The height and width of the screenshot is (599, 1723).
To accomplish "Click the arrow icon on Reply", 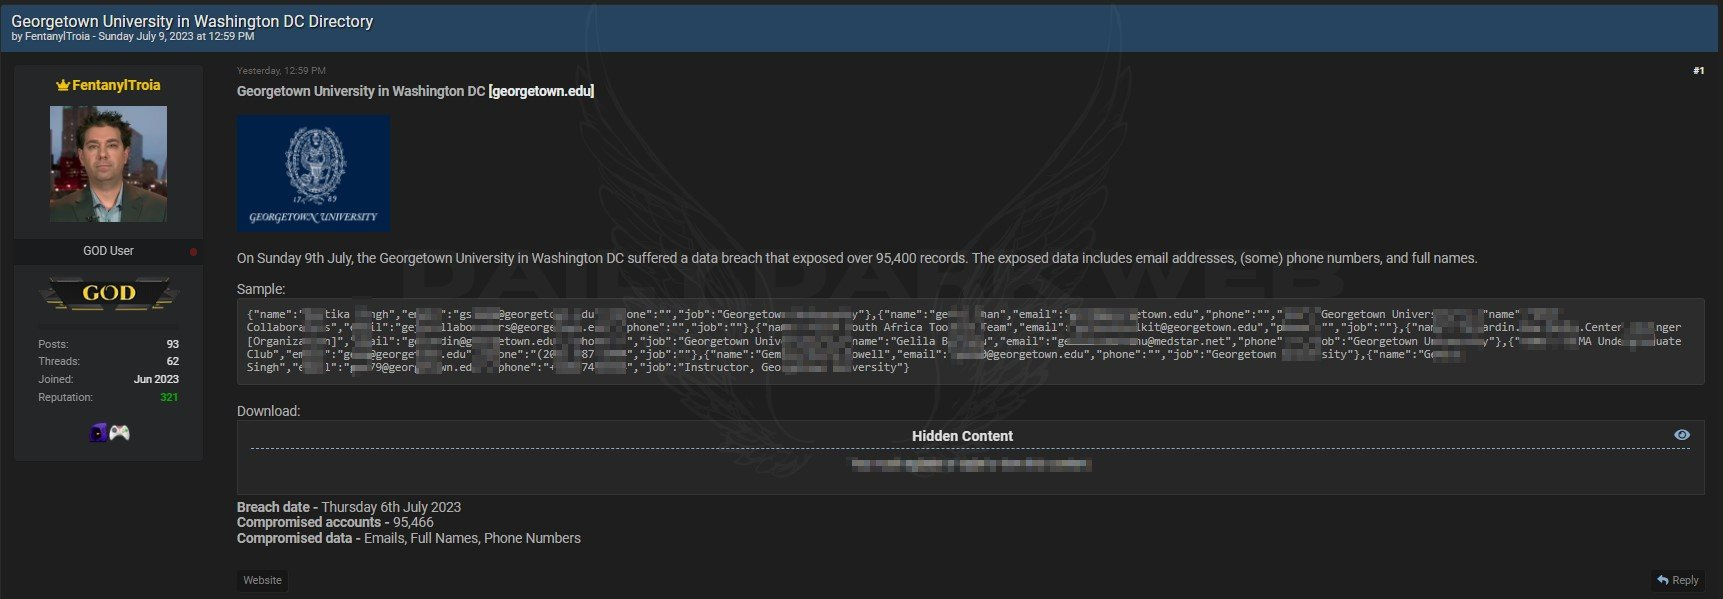I will 1663,580.
